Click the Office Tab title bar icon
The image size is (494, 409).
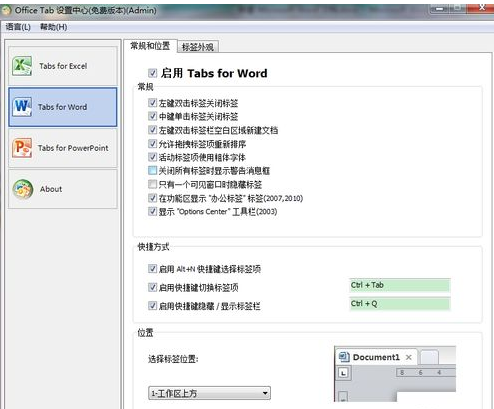6,10
